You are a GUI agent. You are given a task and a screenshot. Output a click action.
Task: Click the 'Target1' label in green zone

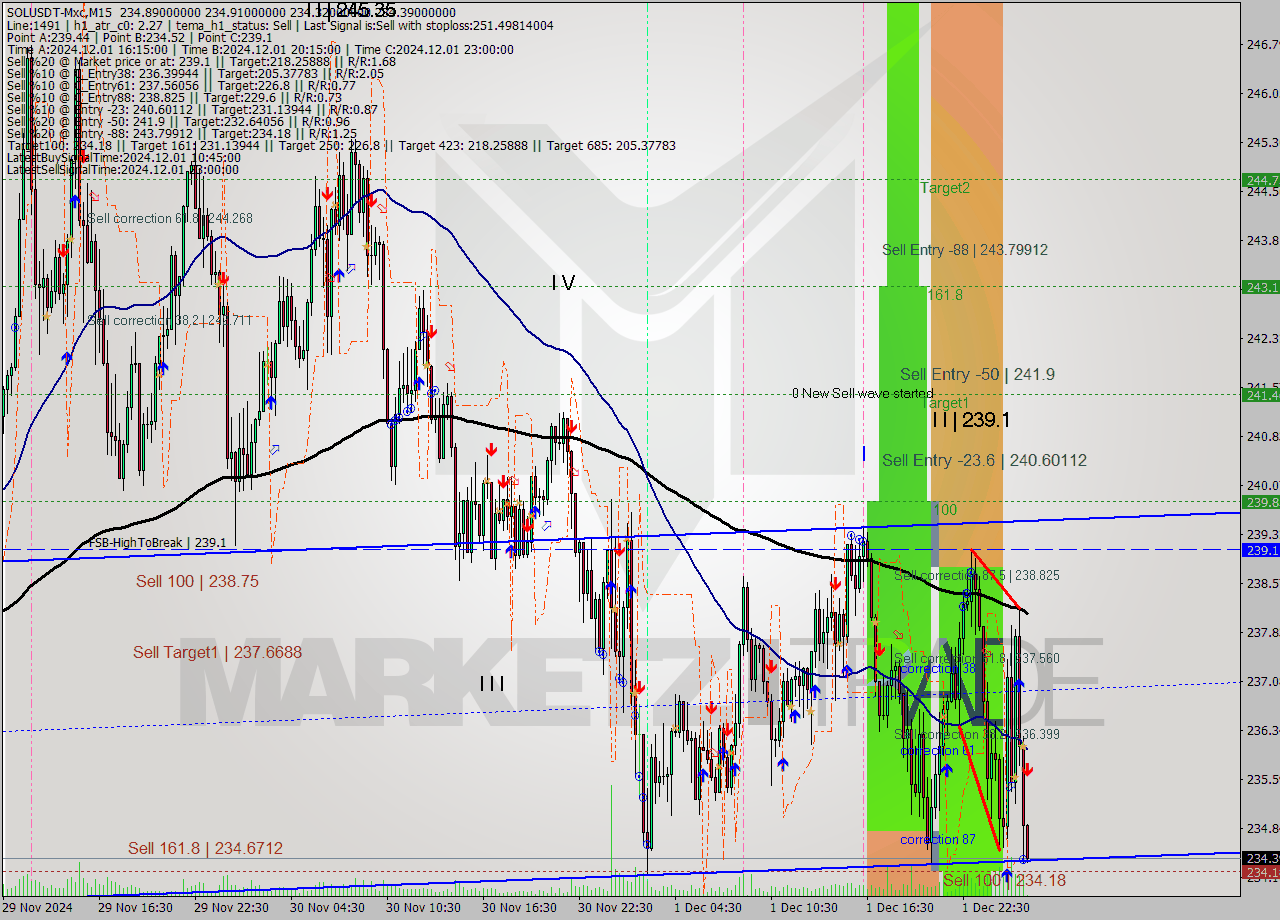tap(947, 402)
